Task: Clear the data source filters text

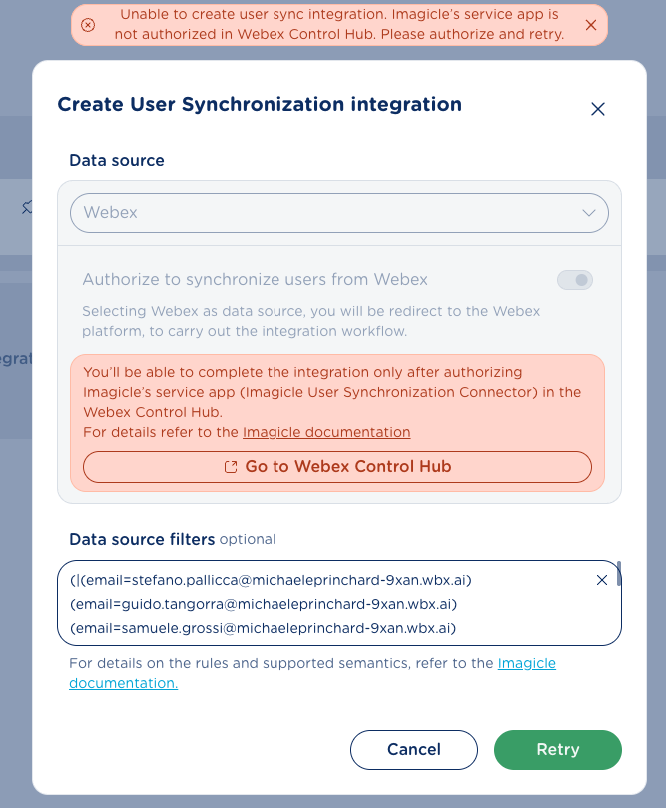Action: (x=601, y=580)
